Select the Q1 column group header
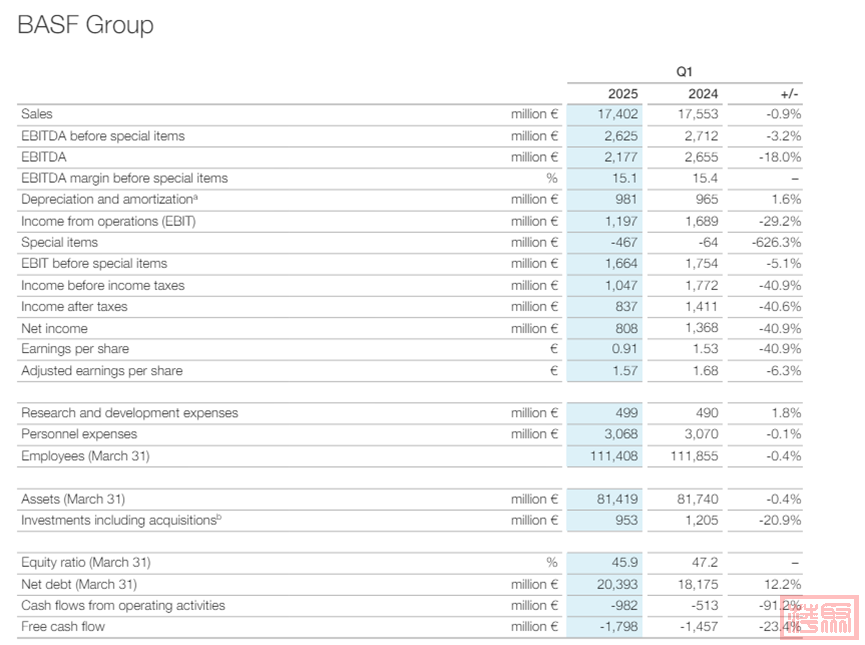The height and width of the screenshot is (645, 865). [684, 72]
